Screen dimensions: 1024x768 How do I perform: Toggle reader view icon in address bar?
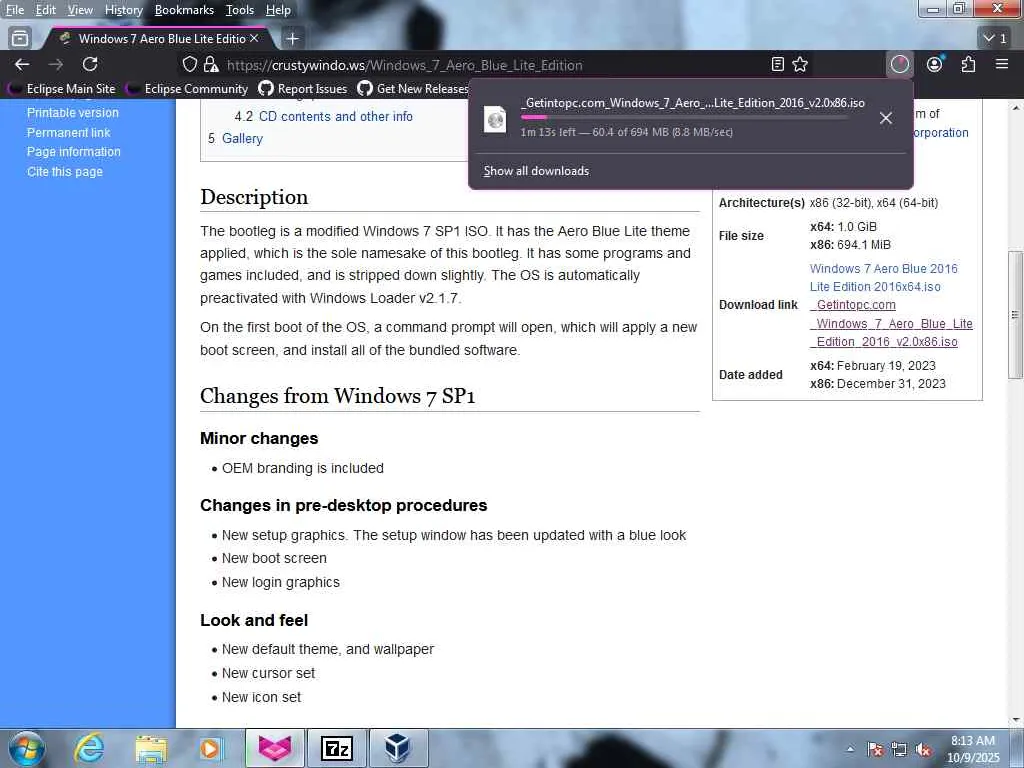click(777, 64)
